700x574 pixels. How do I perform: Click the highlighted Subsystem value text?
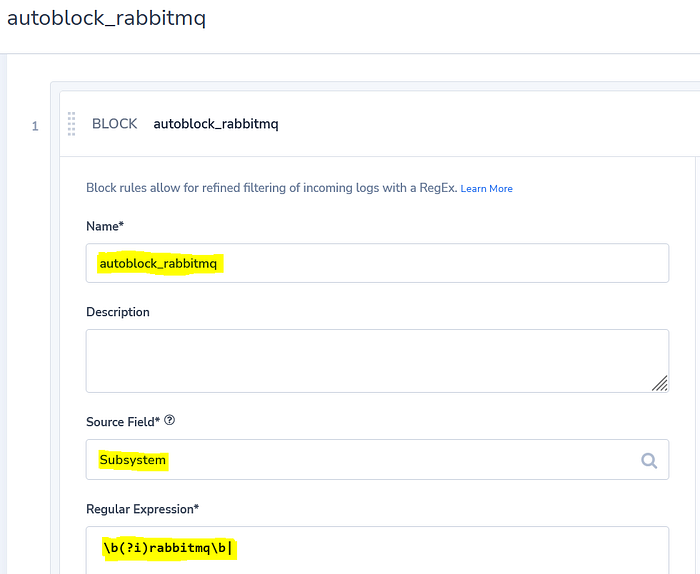pos(133,460)
